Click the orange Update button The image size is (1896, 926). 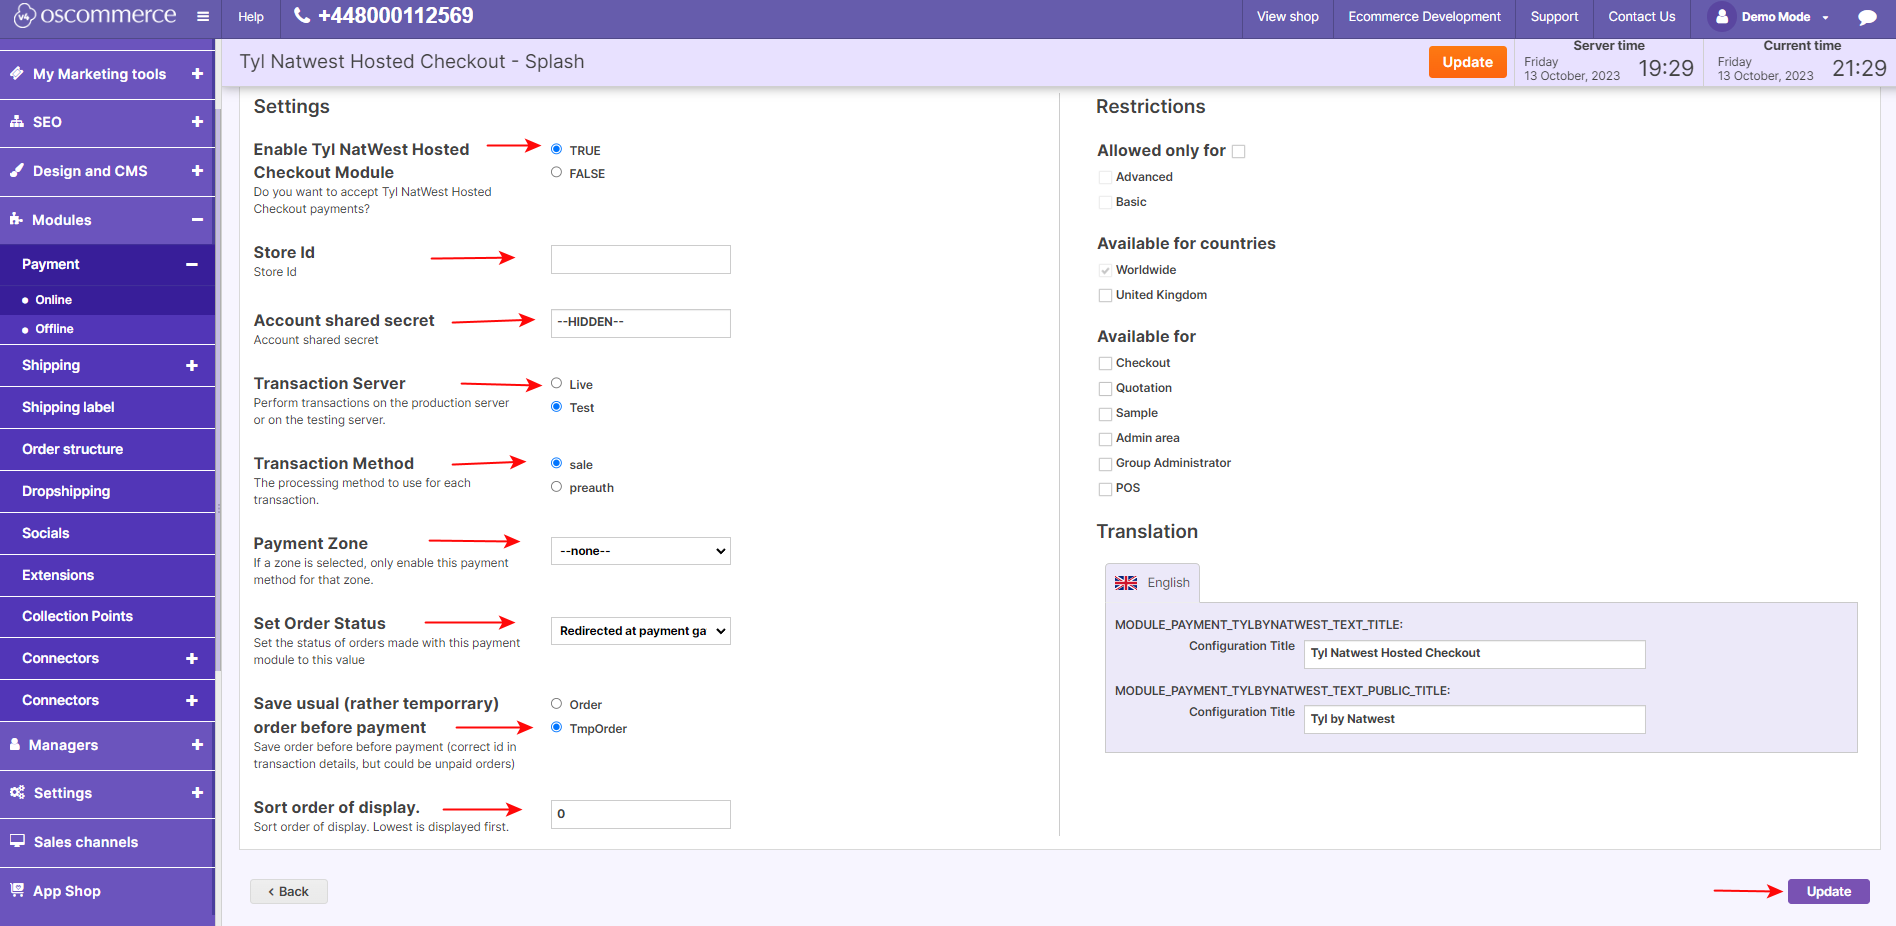pyautogui.click(x=1467, y=61)
